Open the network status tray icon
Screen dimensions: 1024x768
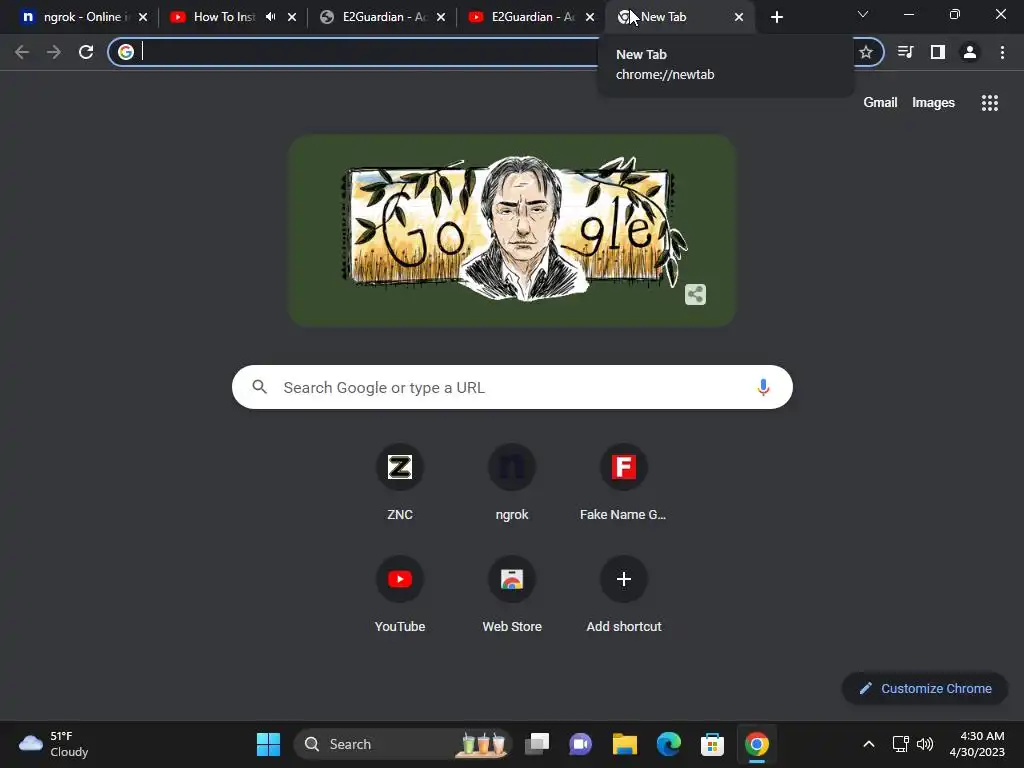tap(901, 744)
